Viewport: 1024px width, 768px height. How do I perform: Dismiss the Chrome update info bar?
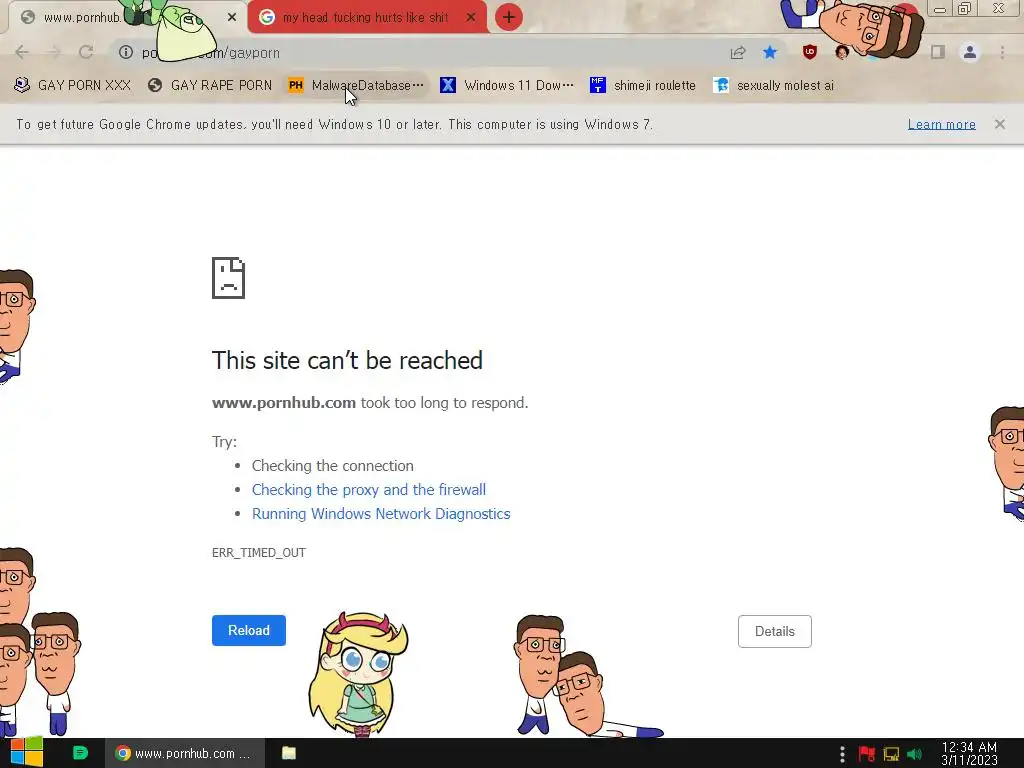[x=999, y=124]
